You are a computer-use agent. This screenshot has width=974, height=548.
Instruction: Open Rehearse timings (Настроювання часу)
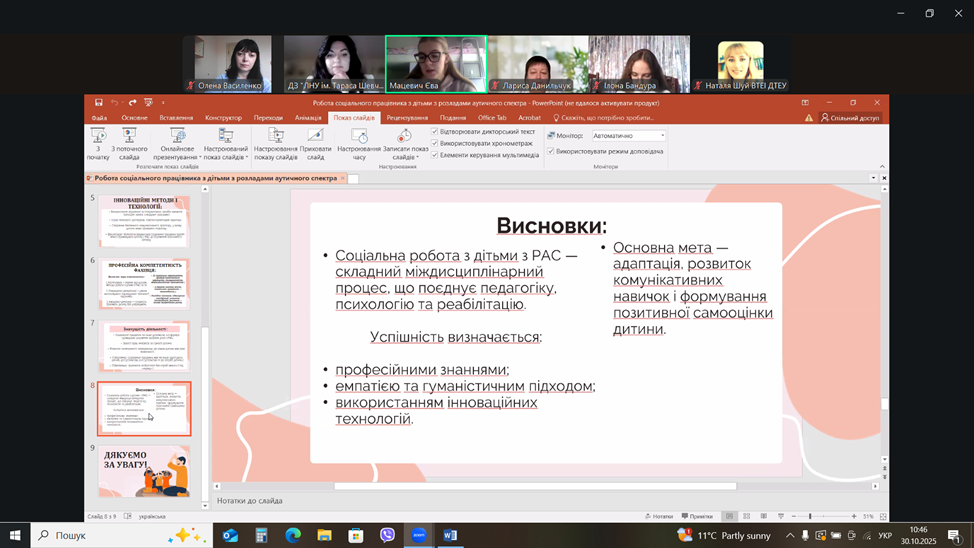point(359,141)
